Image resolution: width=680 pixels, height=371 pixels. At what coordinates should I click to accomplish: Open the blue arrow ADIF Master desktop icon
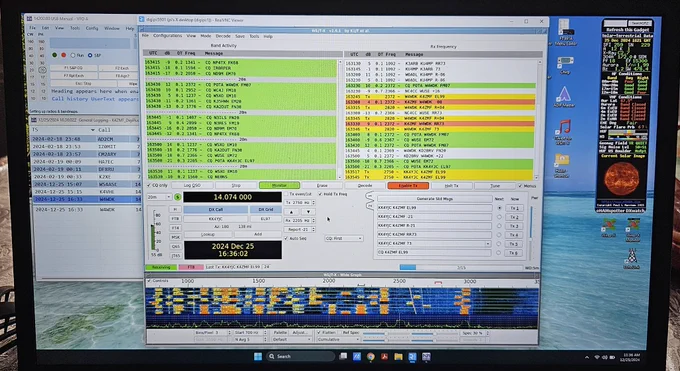pyautogui.click(x=564, y=95)
